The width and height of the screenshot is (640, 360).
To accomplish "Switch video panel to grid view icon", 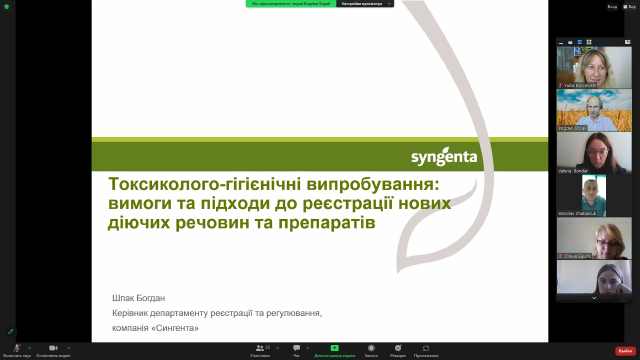I will tap(589, 42).
